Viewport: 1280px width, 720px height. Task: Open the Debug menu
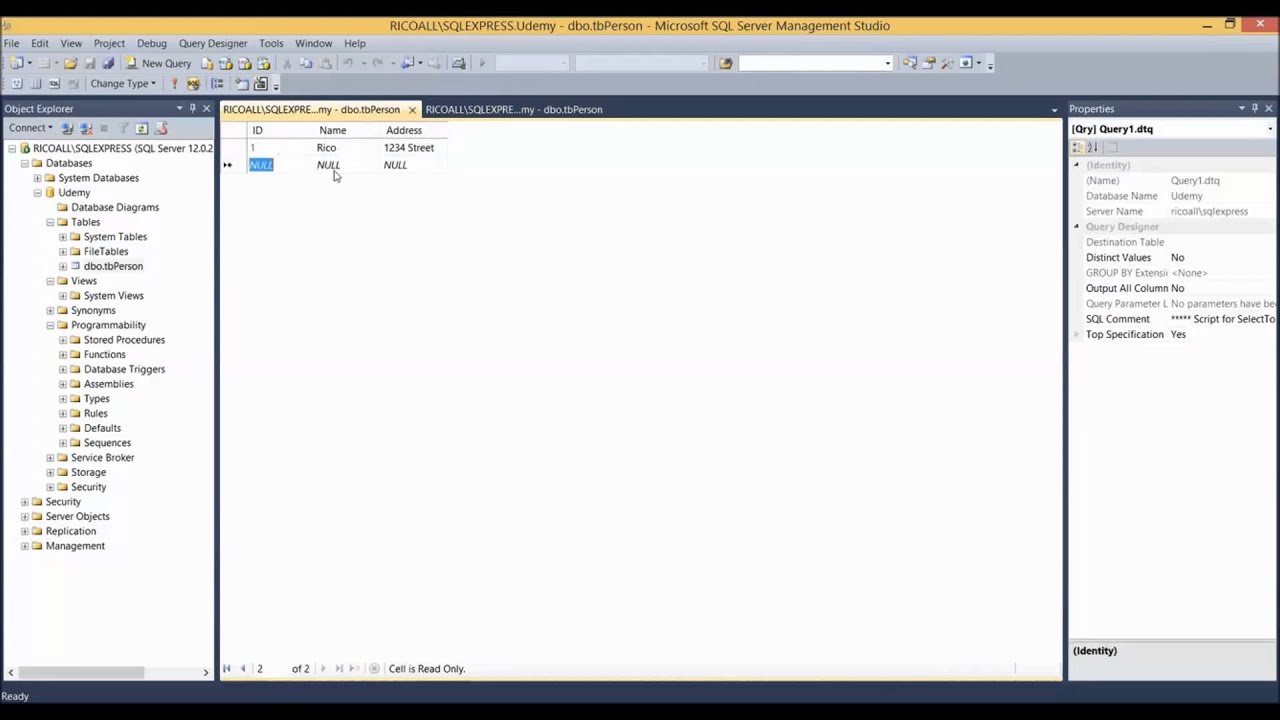pyautogui.click(x=152, y=43)
